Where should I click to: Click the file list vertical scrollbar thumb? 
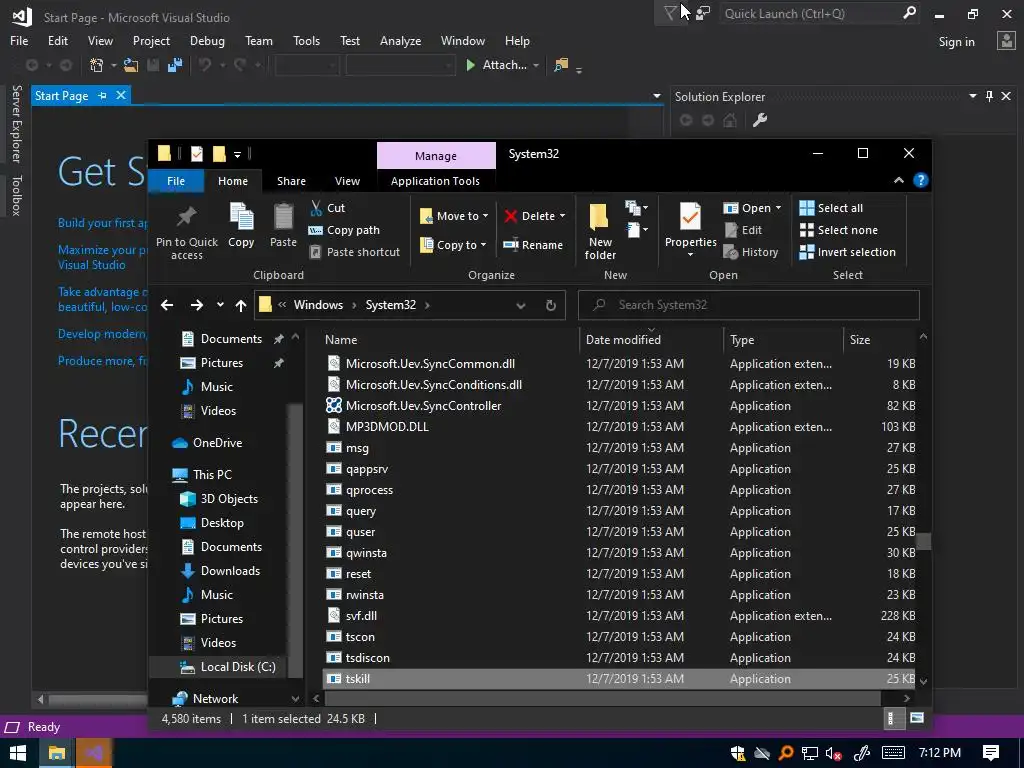coord(923,541)
